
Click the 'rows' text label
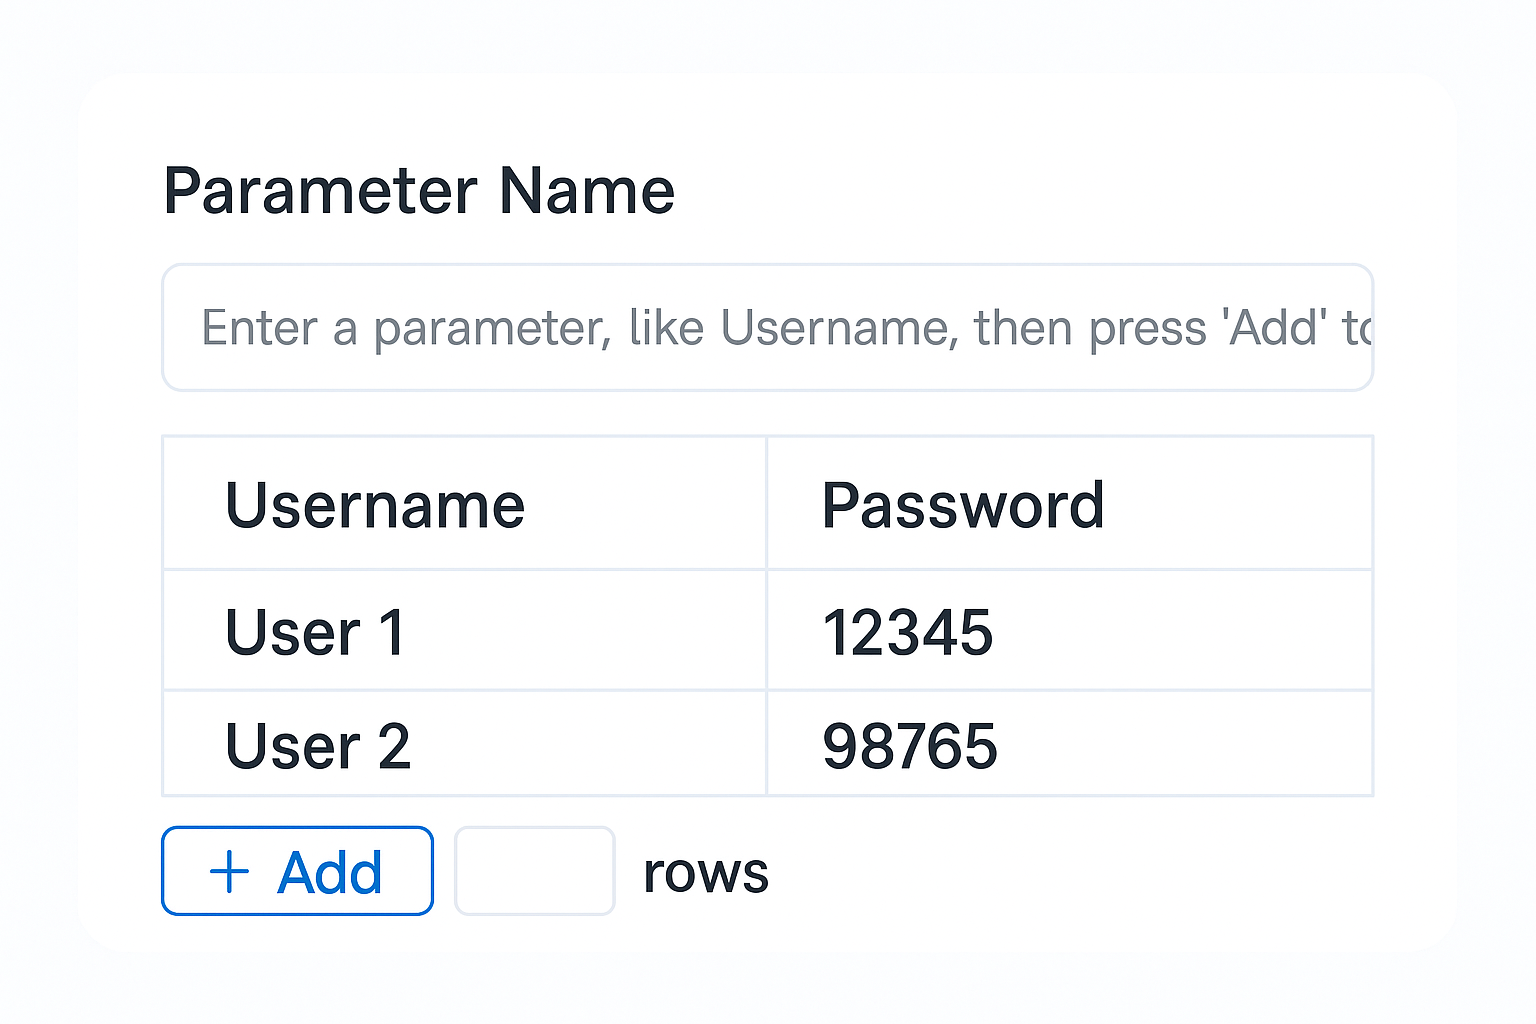coord(705,872)
